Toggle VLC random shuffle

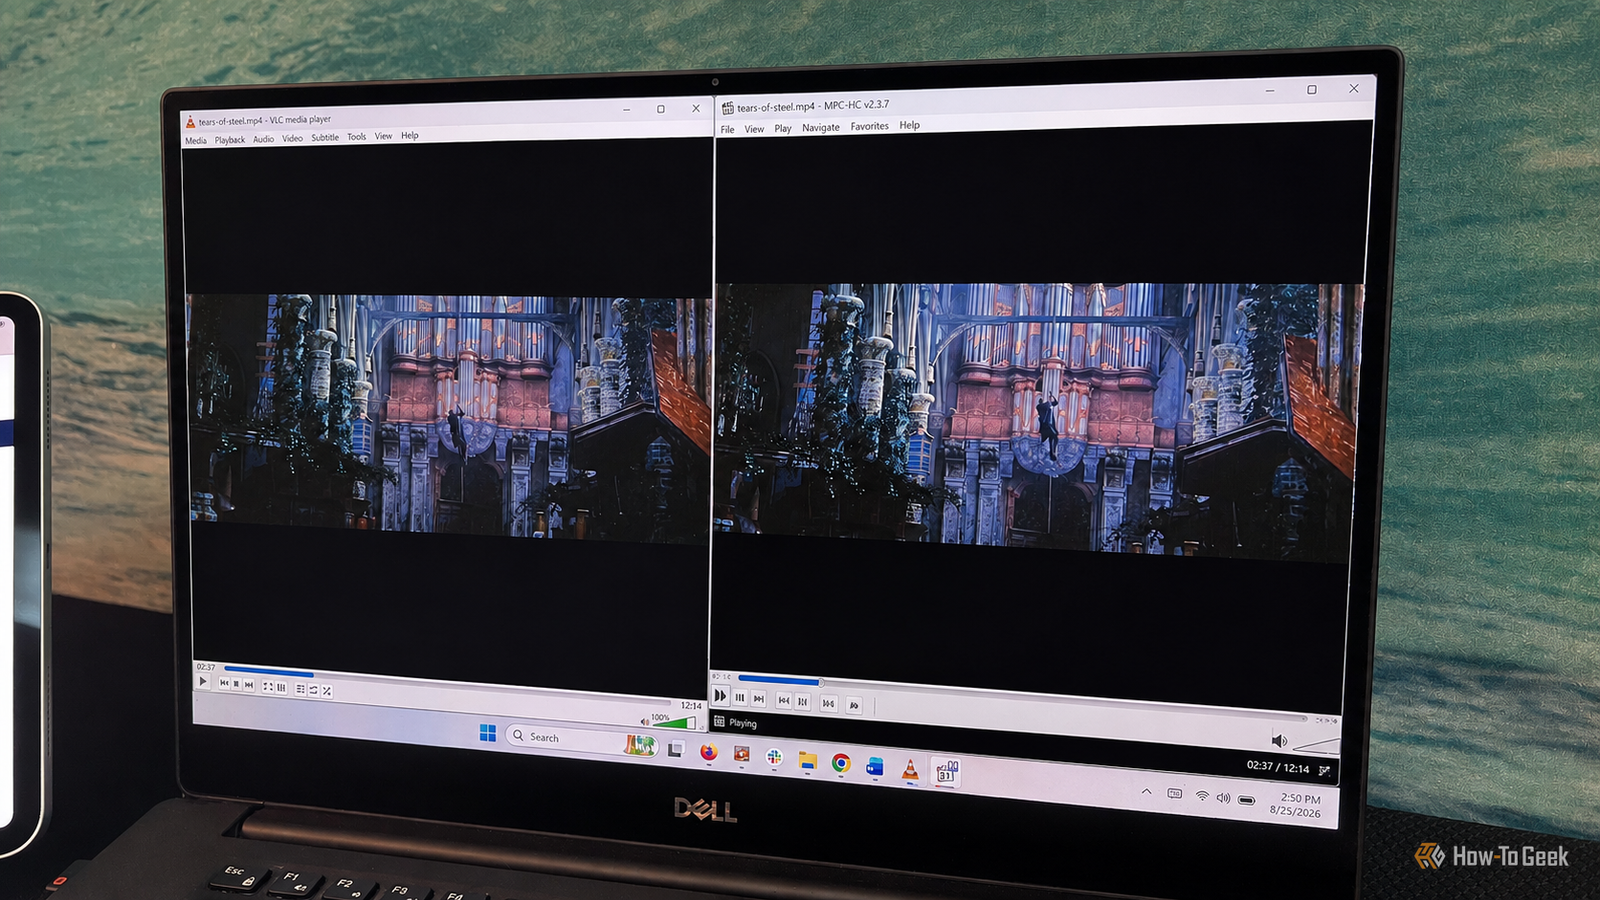pos(327,691)
